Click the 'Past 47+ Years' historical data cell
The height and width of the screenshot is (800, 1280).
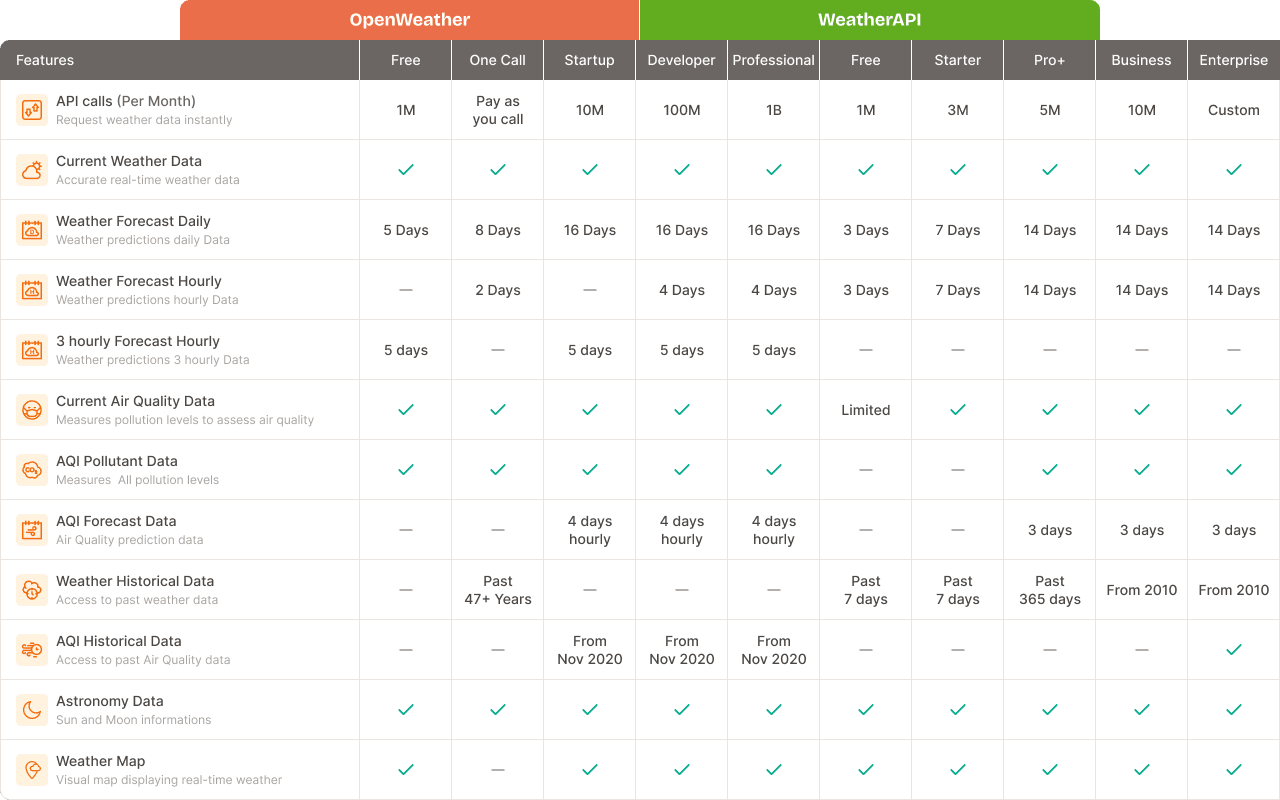(497, 590)
